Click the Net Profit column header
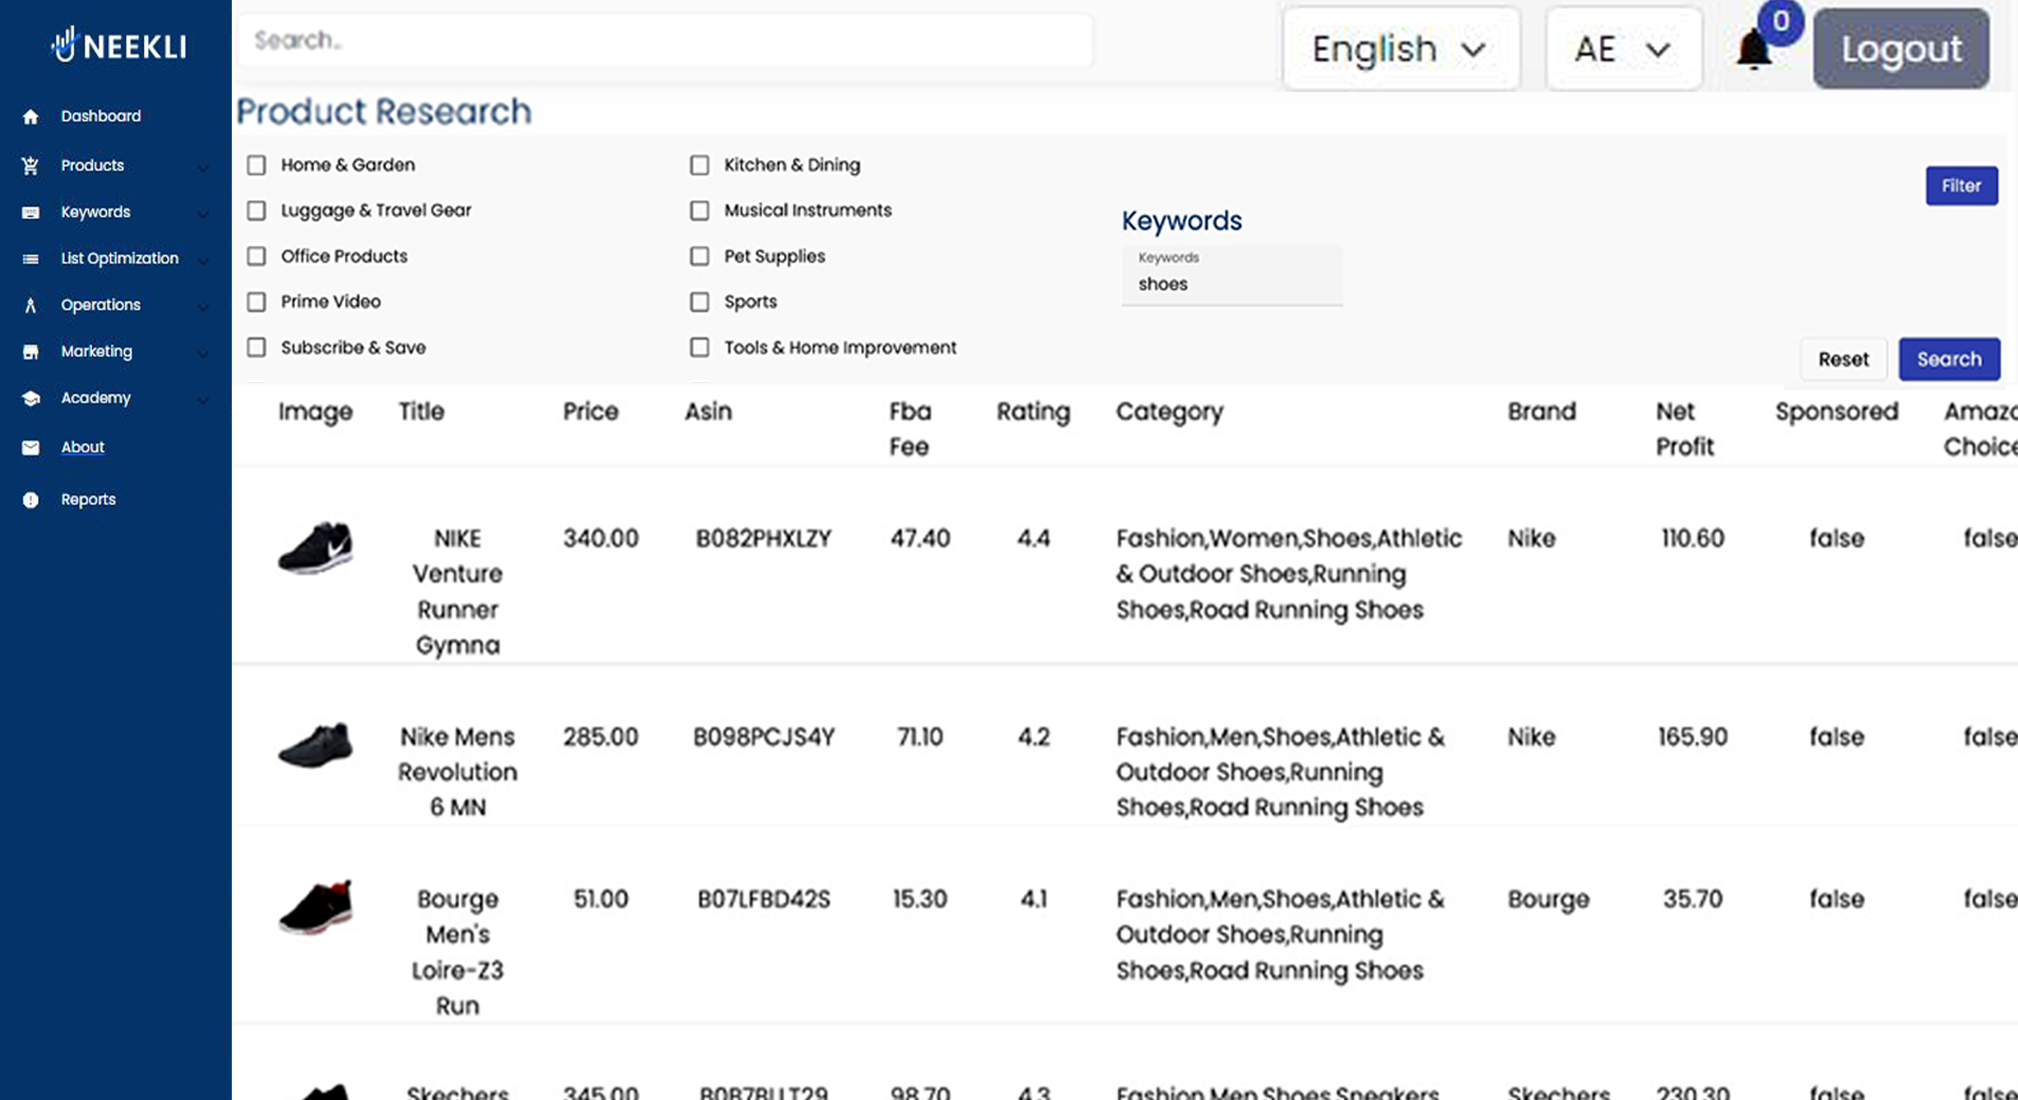This screenshot has height=1100, width=2018. (x=1685, y=429)
